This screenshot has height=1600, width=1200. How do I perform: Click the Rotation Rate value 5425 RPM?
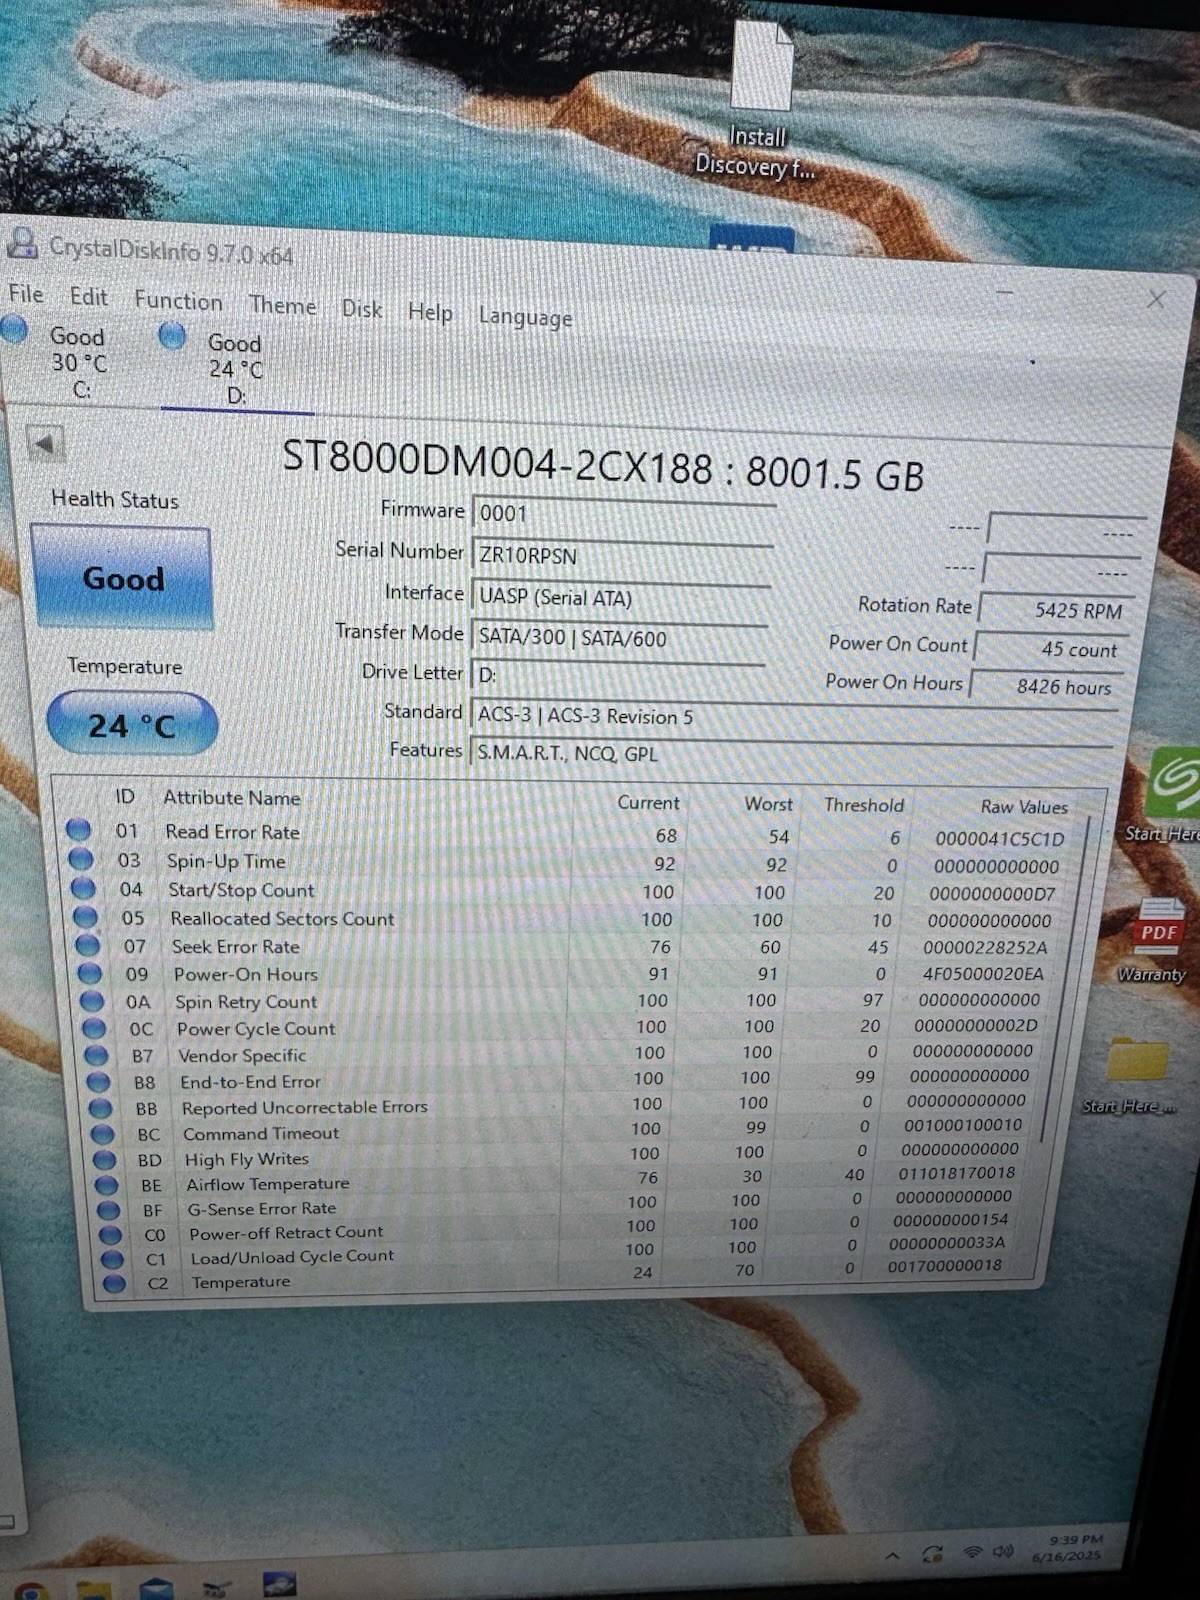pos(1056,609)
